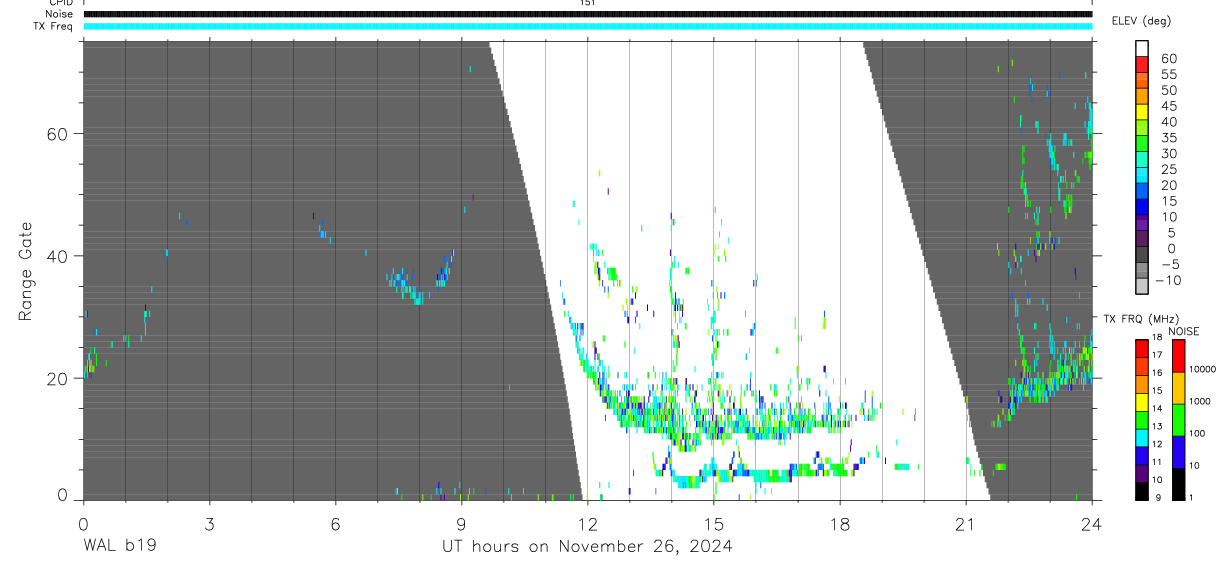This screenshot has height=567, width=1228.
Task: Click the '25' label on the ELEV scale
Action: (x=1168, y=169)
